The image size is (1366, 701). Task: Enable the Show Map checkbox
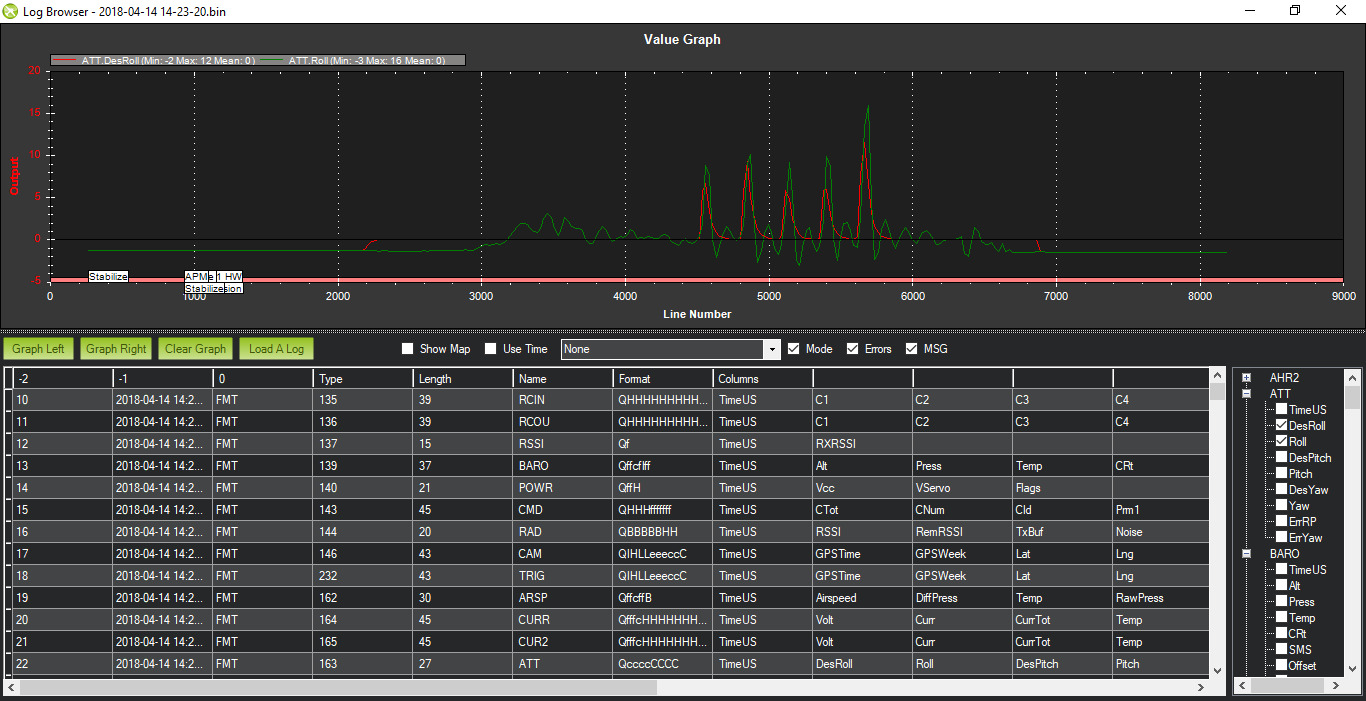[x=407, y=349]
